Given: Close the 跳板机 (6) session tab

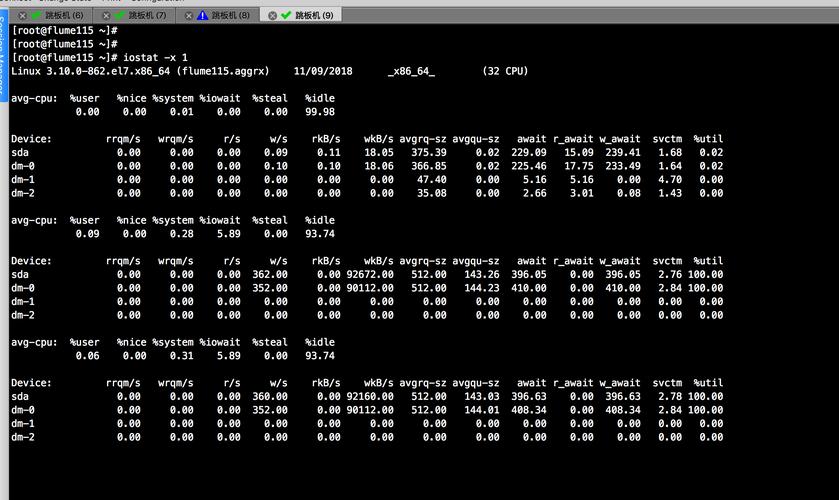Looking at the screenshot, I should pyautogui.click(x=22, y=16).
